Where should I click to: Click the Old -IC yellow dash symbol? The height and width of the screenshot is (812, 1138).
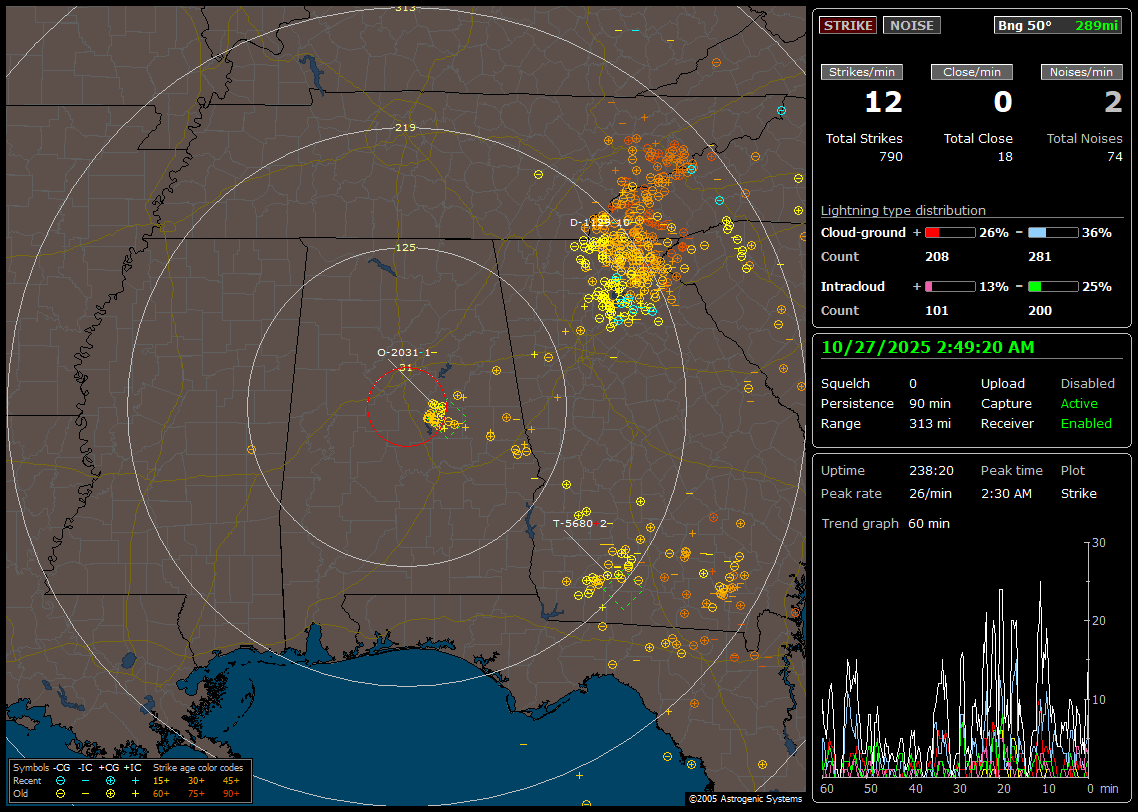pyautogui.click(x=86, y=793)
